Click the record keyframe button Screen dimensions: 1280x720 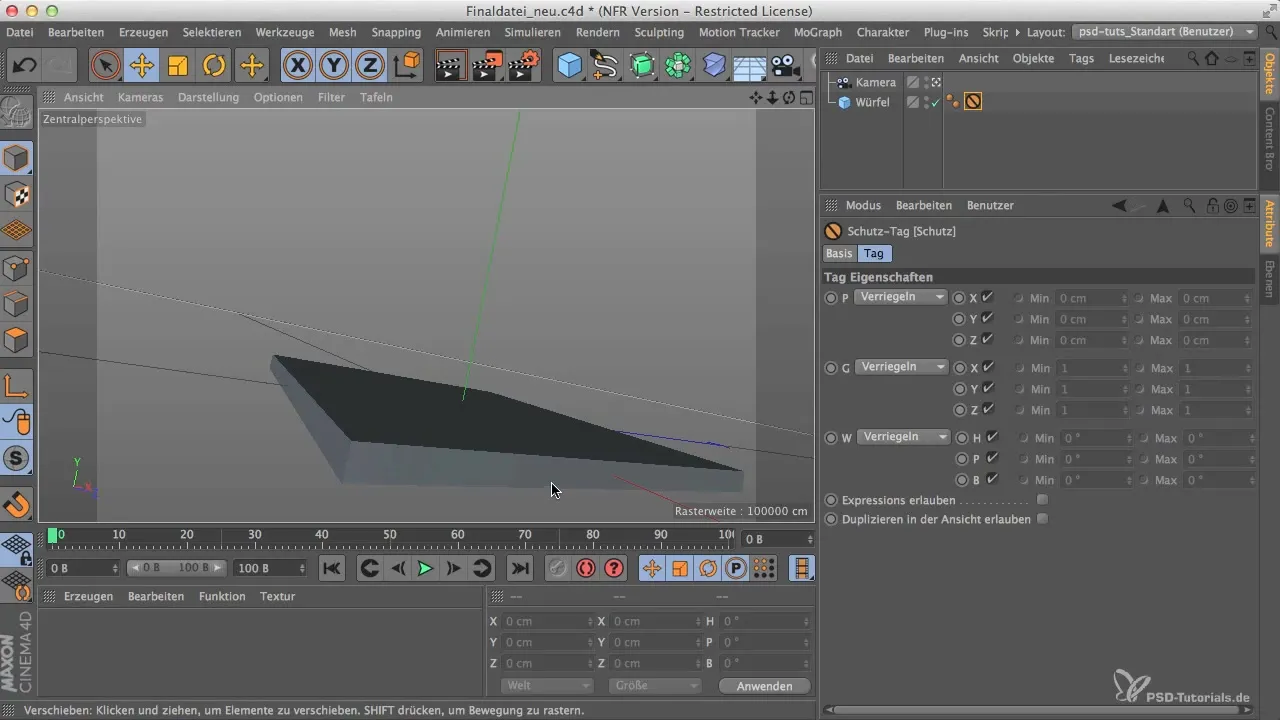click(x=557, y=568)
